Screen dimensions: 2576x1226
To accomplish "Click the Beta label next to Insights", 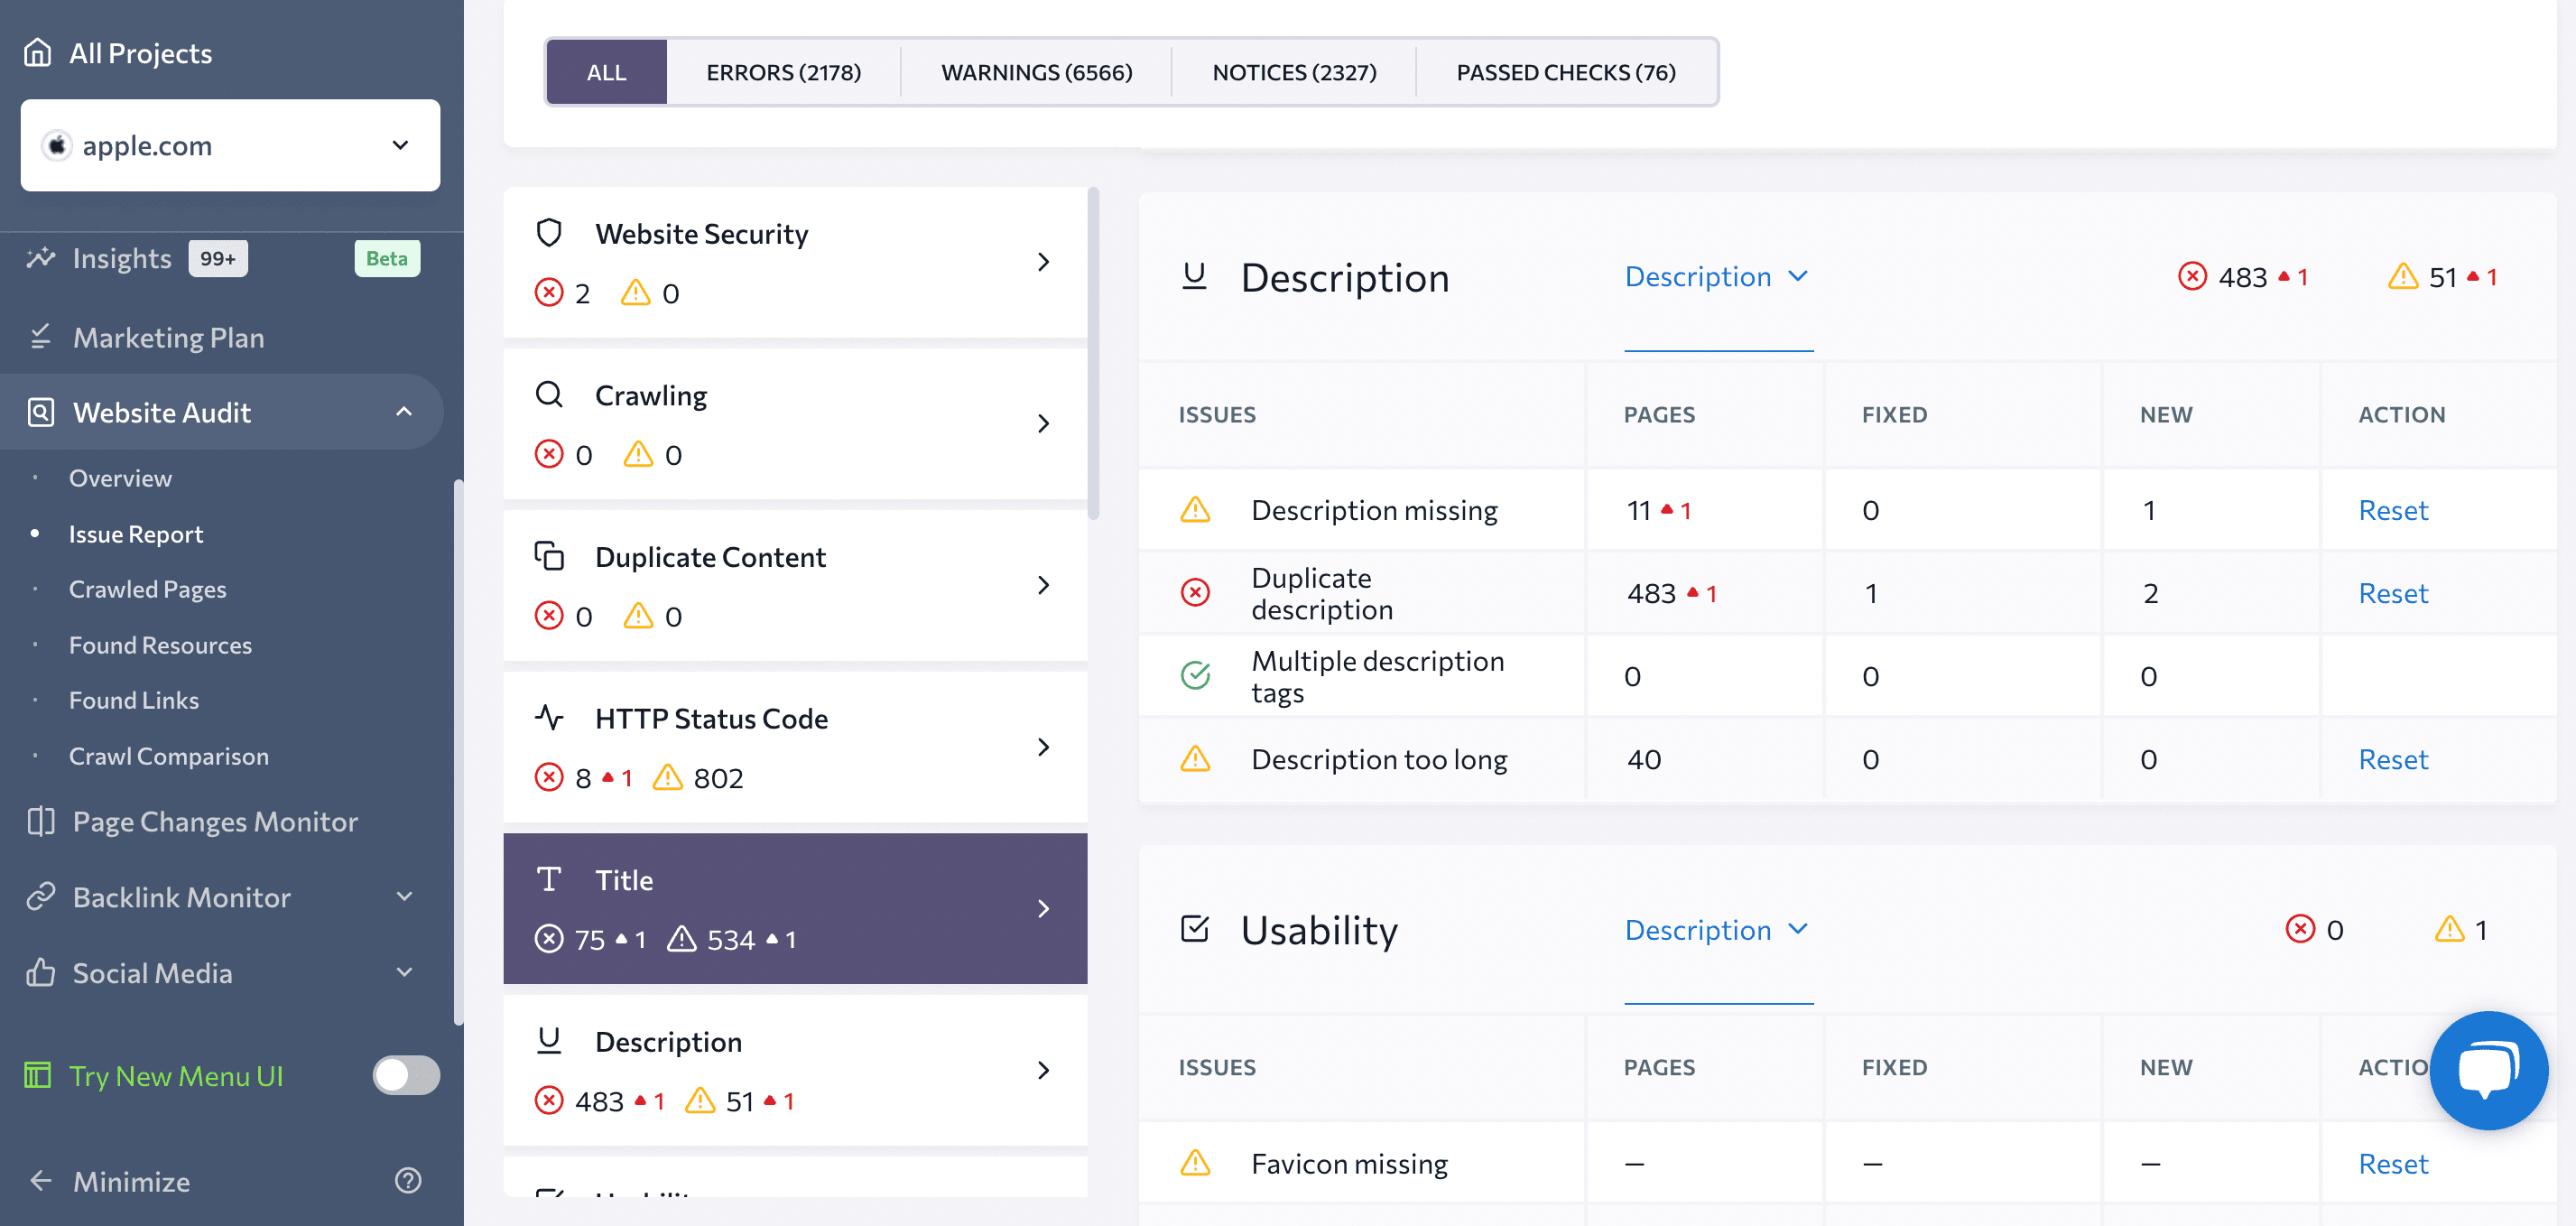I will [387, 258].
